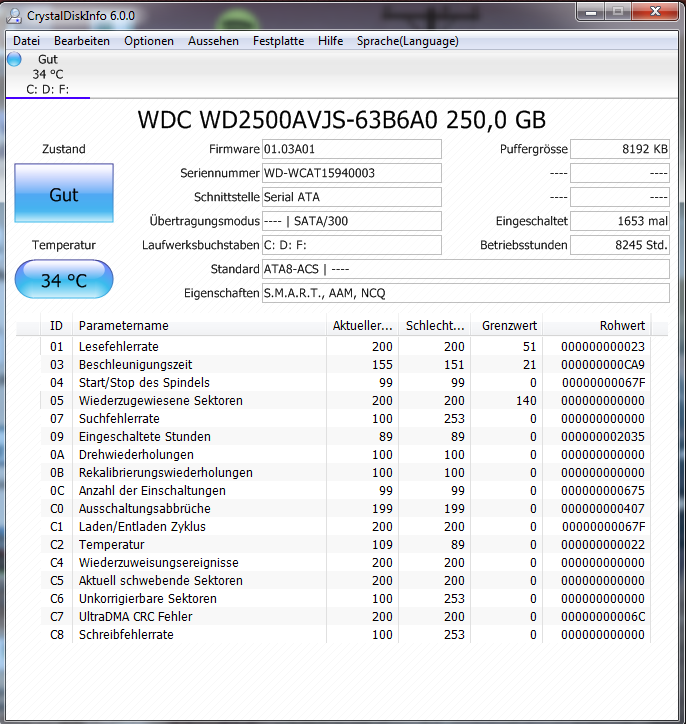Click the Eingeschaltet value 1653 mal
686x724 pixels.
tap(620, 221)
